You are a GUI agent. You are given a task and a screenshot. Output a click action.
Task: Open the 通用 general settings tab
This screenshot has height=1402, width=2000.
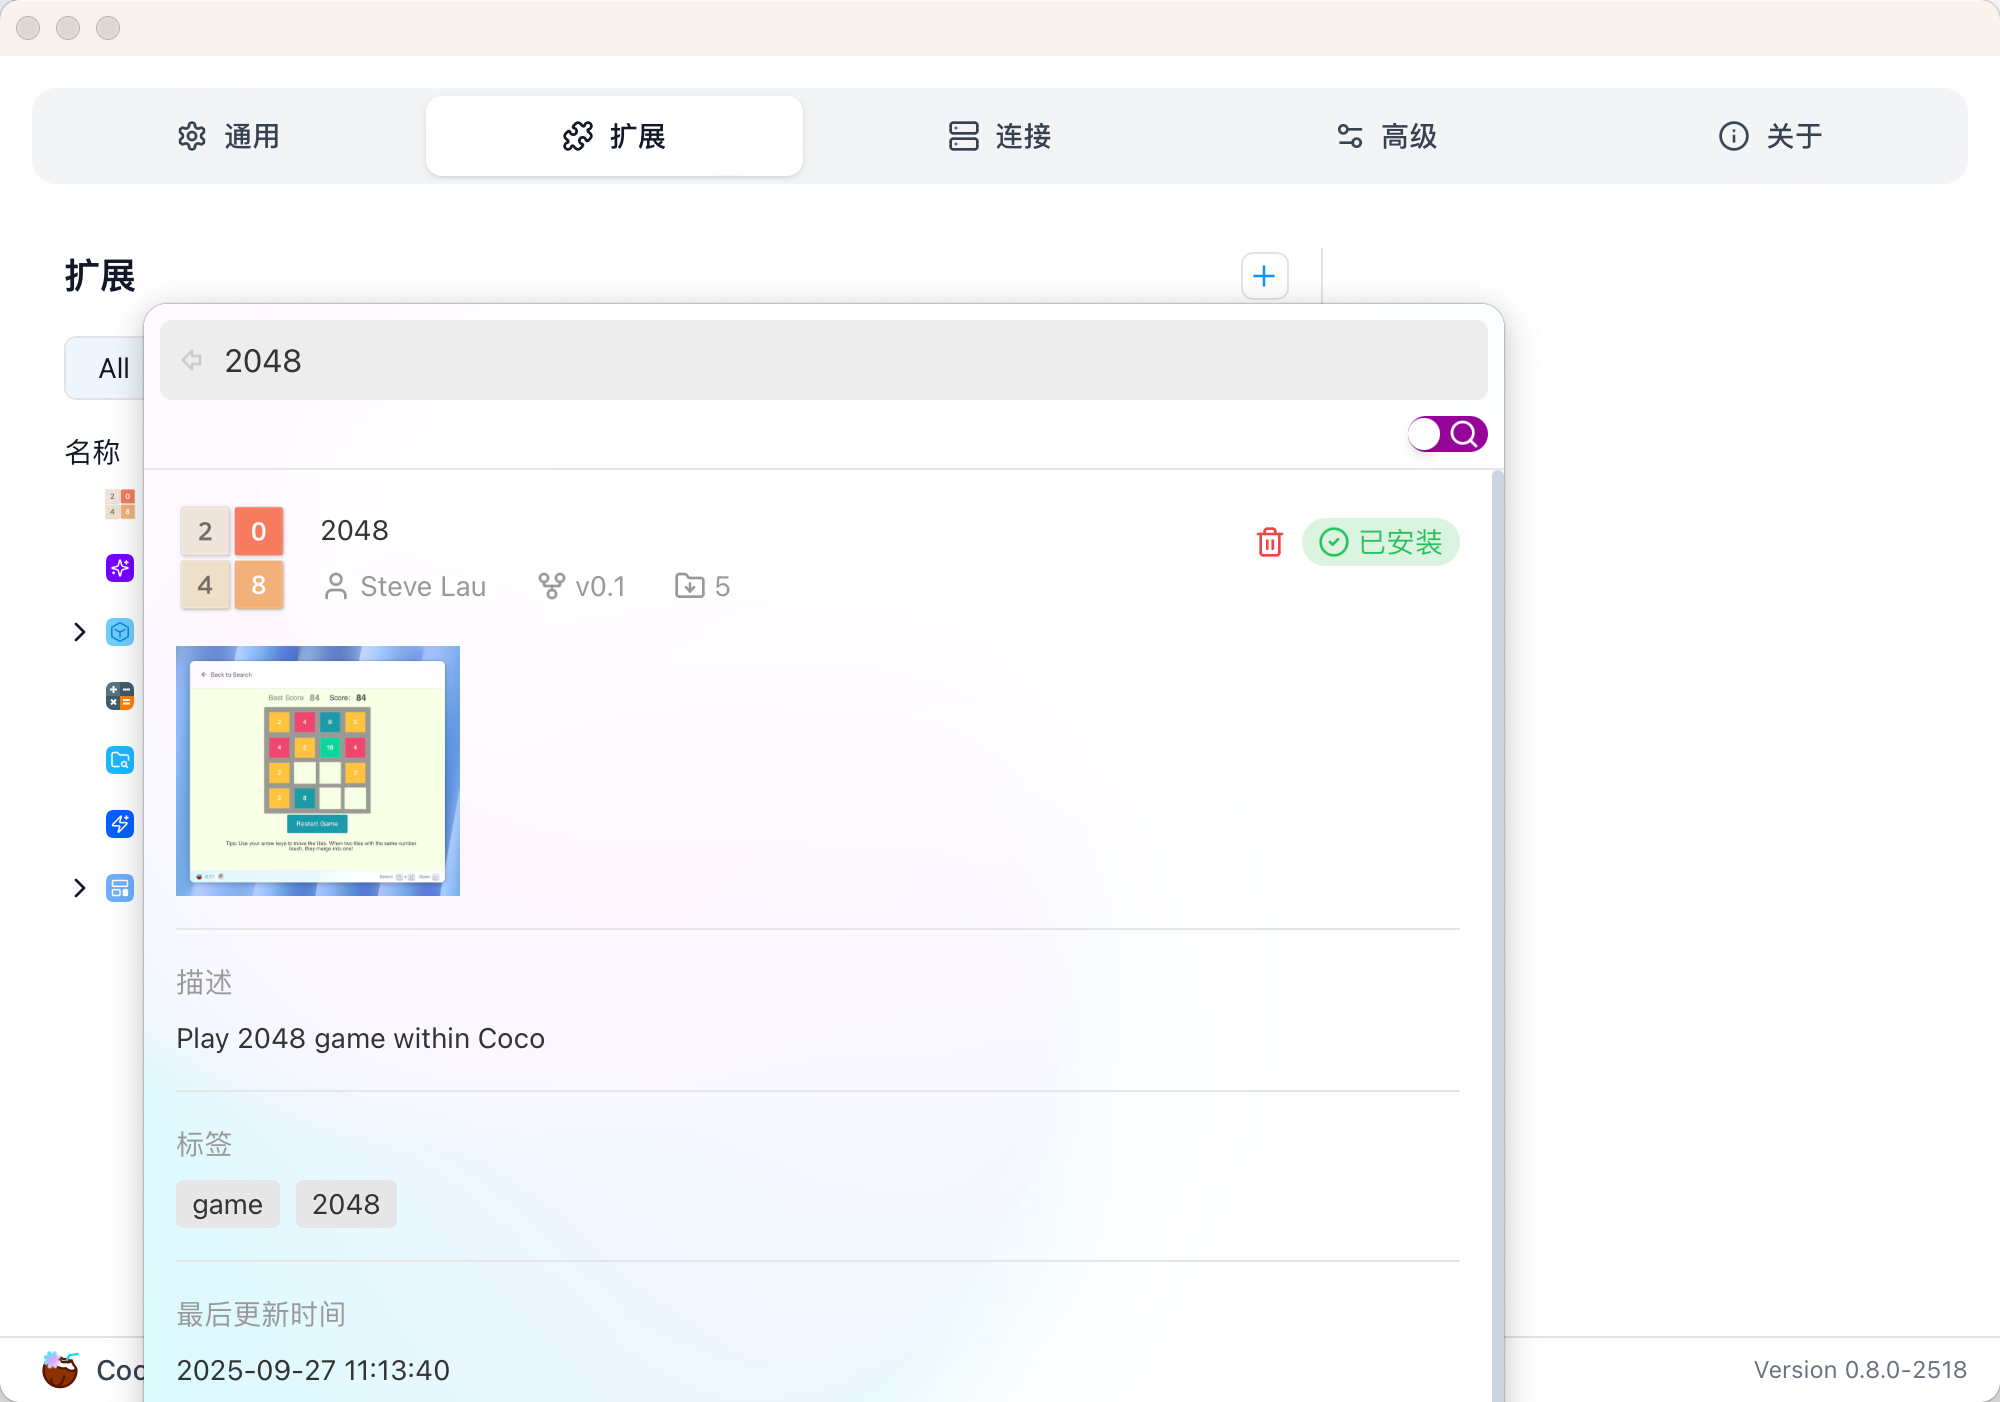point(229,136)
